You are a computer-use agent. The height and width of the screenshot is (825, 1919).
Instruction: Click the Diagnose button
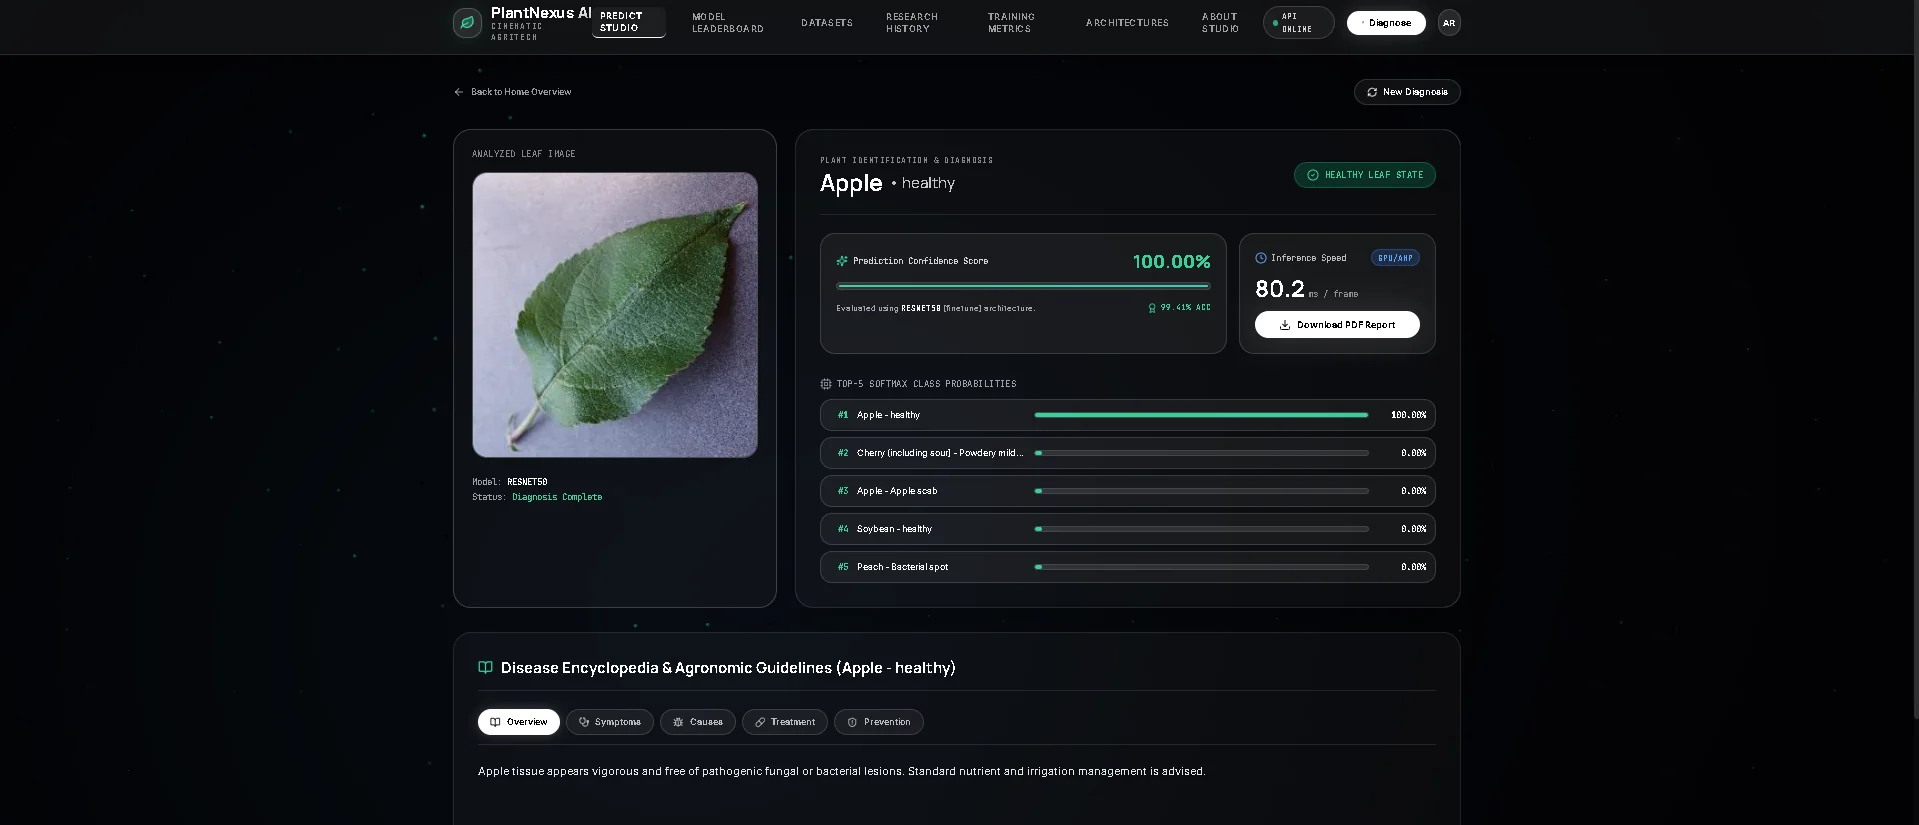(x=1386, y=23)
